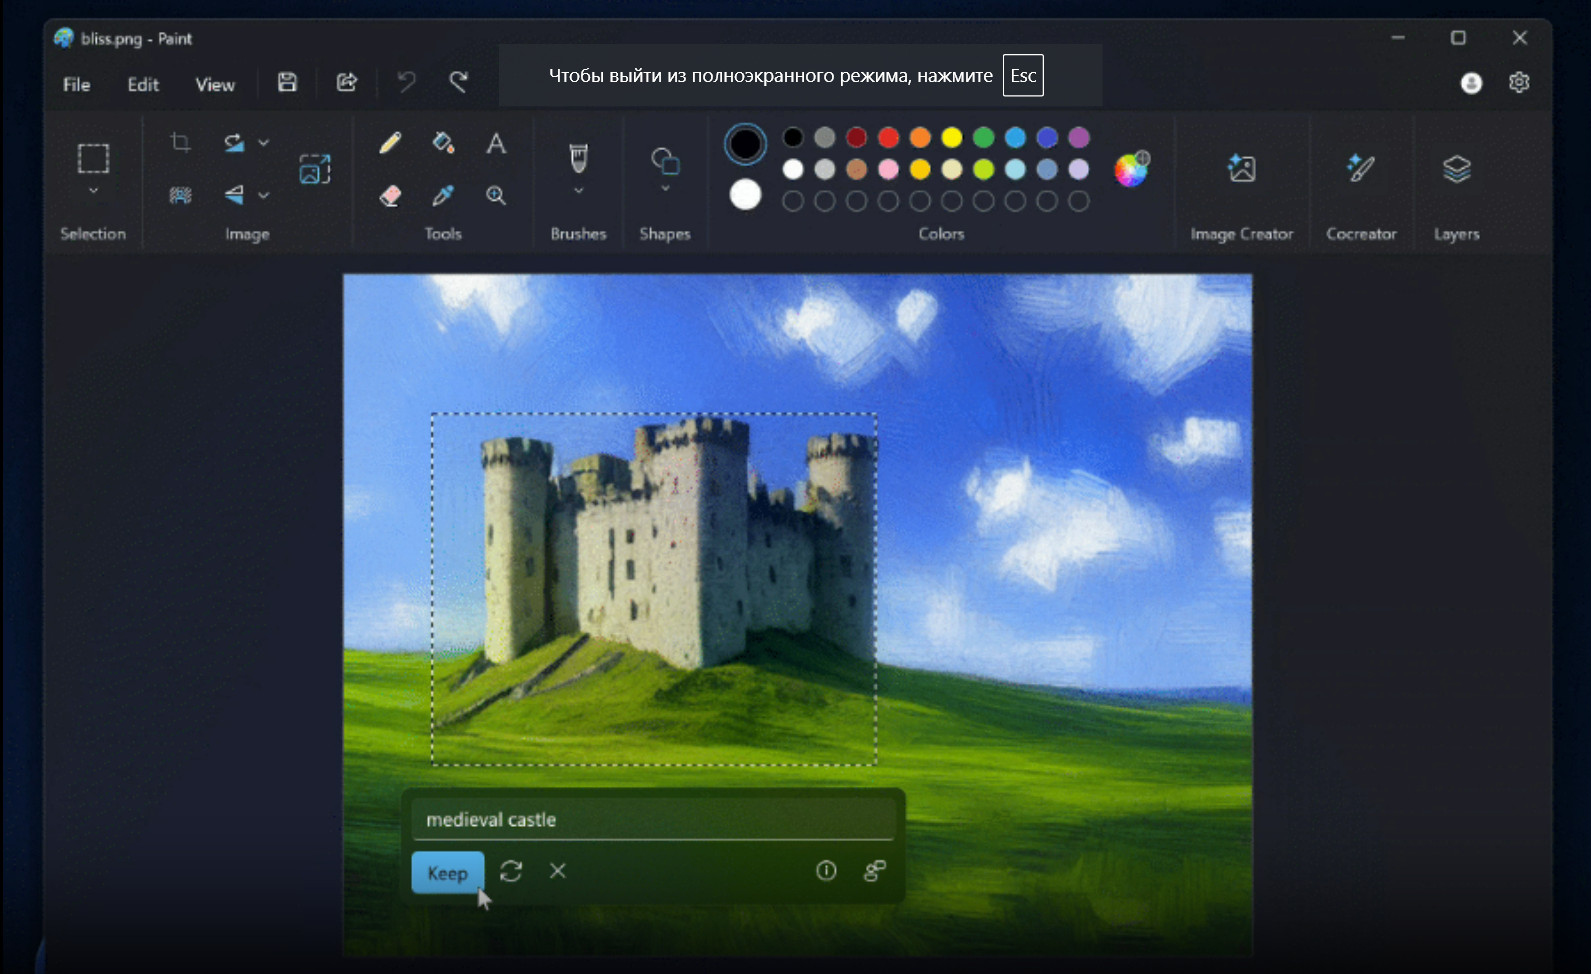Click the medieval castle prompt field
Image resolution: width=1591 pixels, height=974 pixels.
(x=653, y=820)
